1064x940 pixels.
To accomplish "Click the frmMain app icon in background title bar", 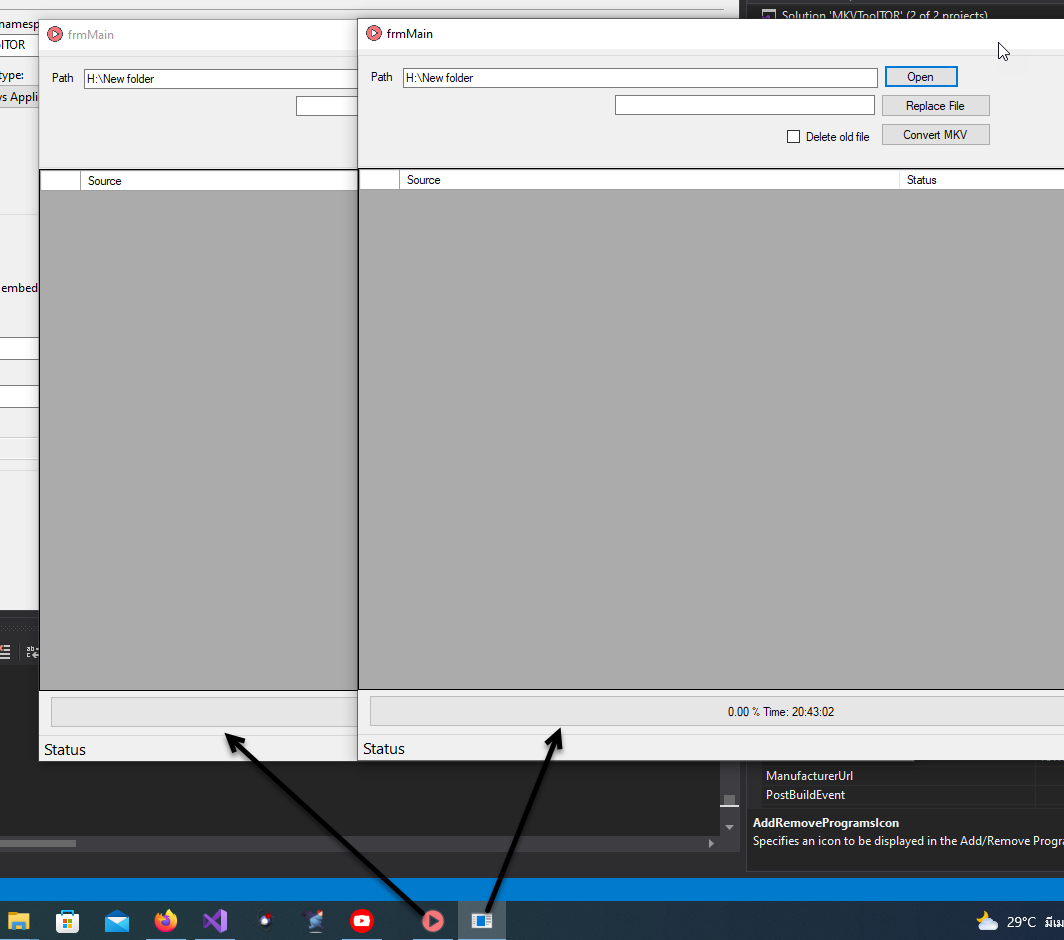I will [55, 34].
